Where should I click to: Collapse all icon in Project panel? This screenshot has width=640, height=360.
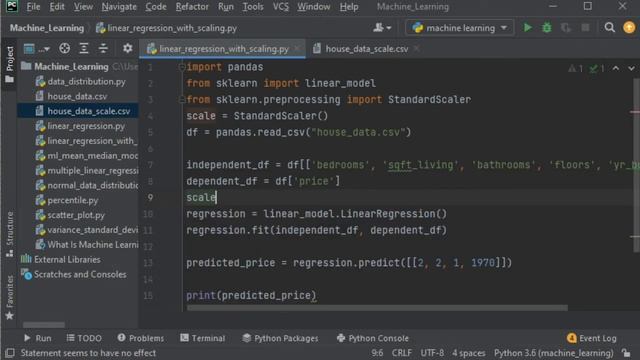click(103, 49)
